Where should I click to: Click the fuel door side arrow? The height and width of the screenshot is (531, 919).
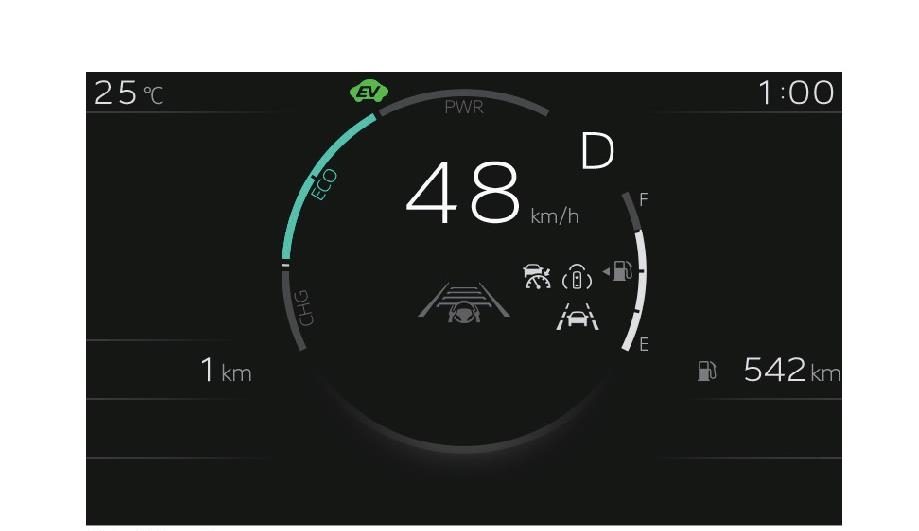pos(606,271)
